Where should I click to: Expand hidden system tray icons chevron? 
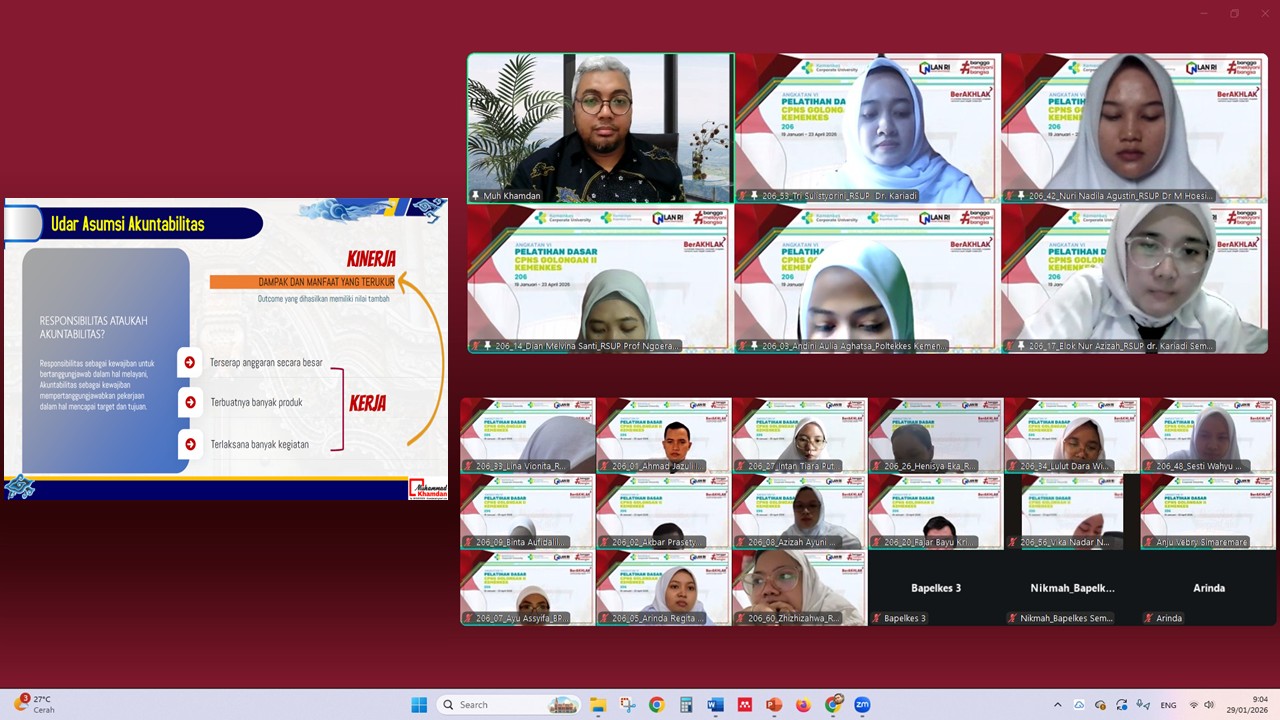click(x=1058, y=705)
